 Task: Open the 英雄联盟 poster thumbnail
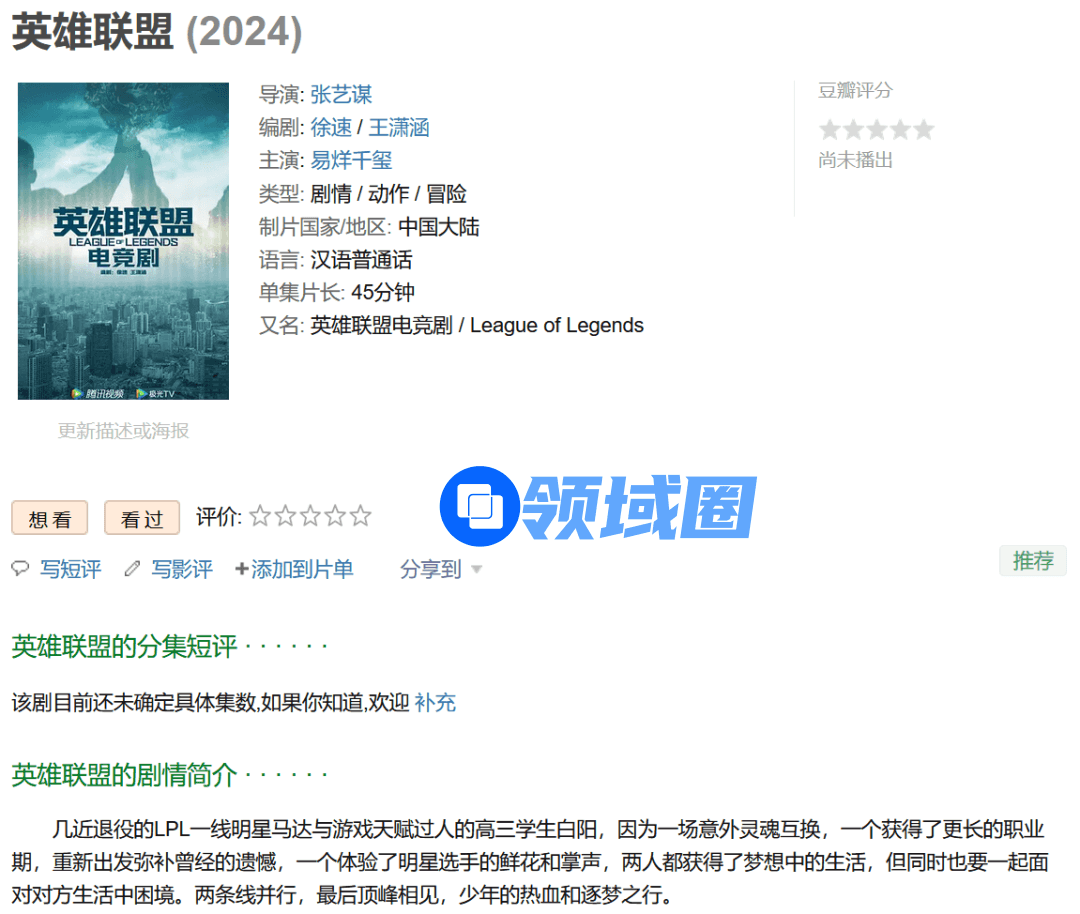(123, 241)
